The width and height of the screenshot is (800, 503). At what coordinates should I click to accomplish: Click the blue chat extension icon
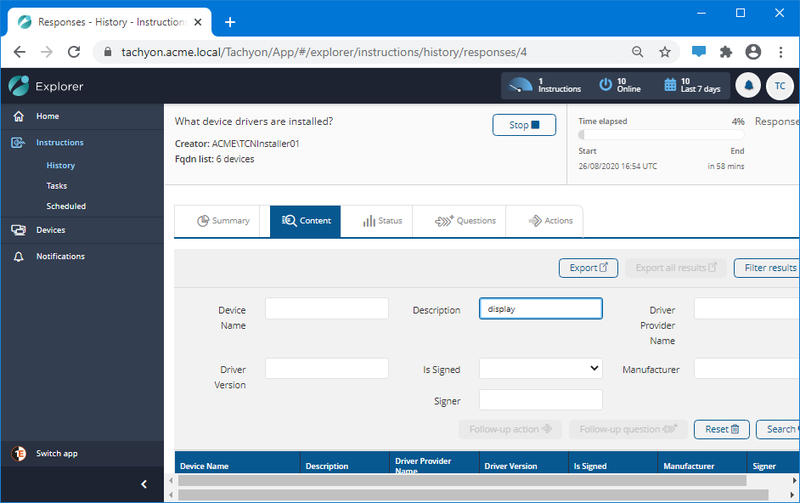(698, 52)
